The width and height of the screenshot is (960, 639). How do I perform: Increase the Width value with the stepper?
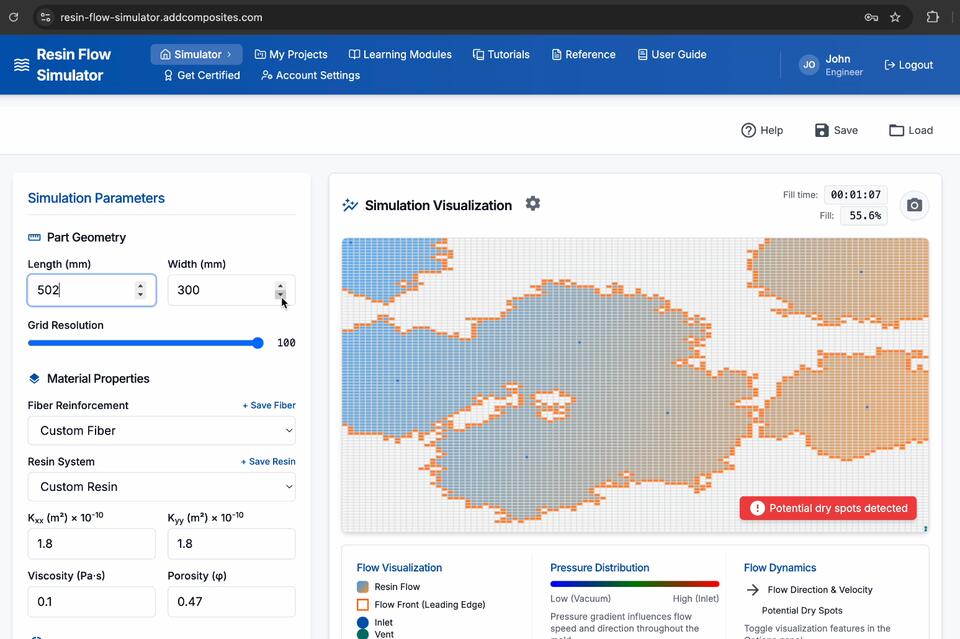[x=280, y=286]
